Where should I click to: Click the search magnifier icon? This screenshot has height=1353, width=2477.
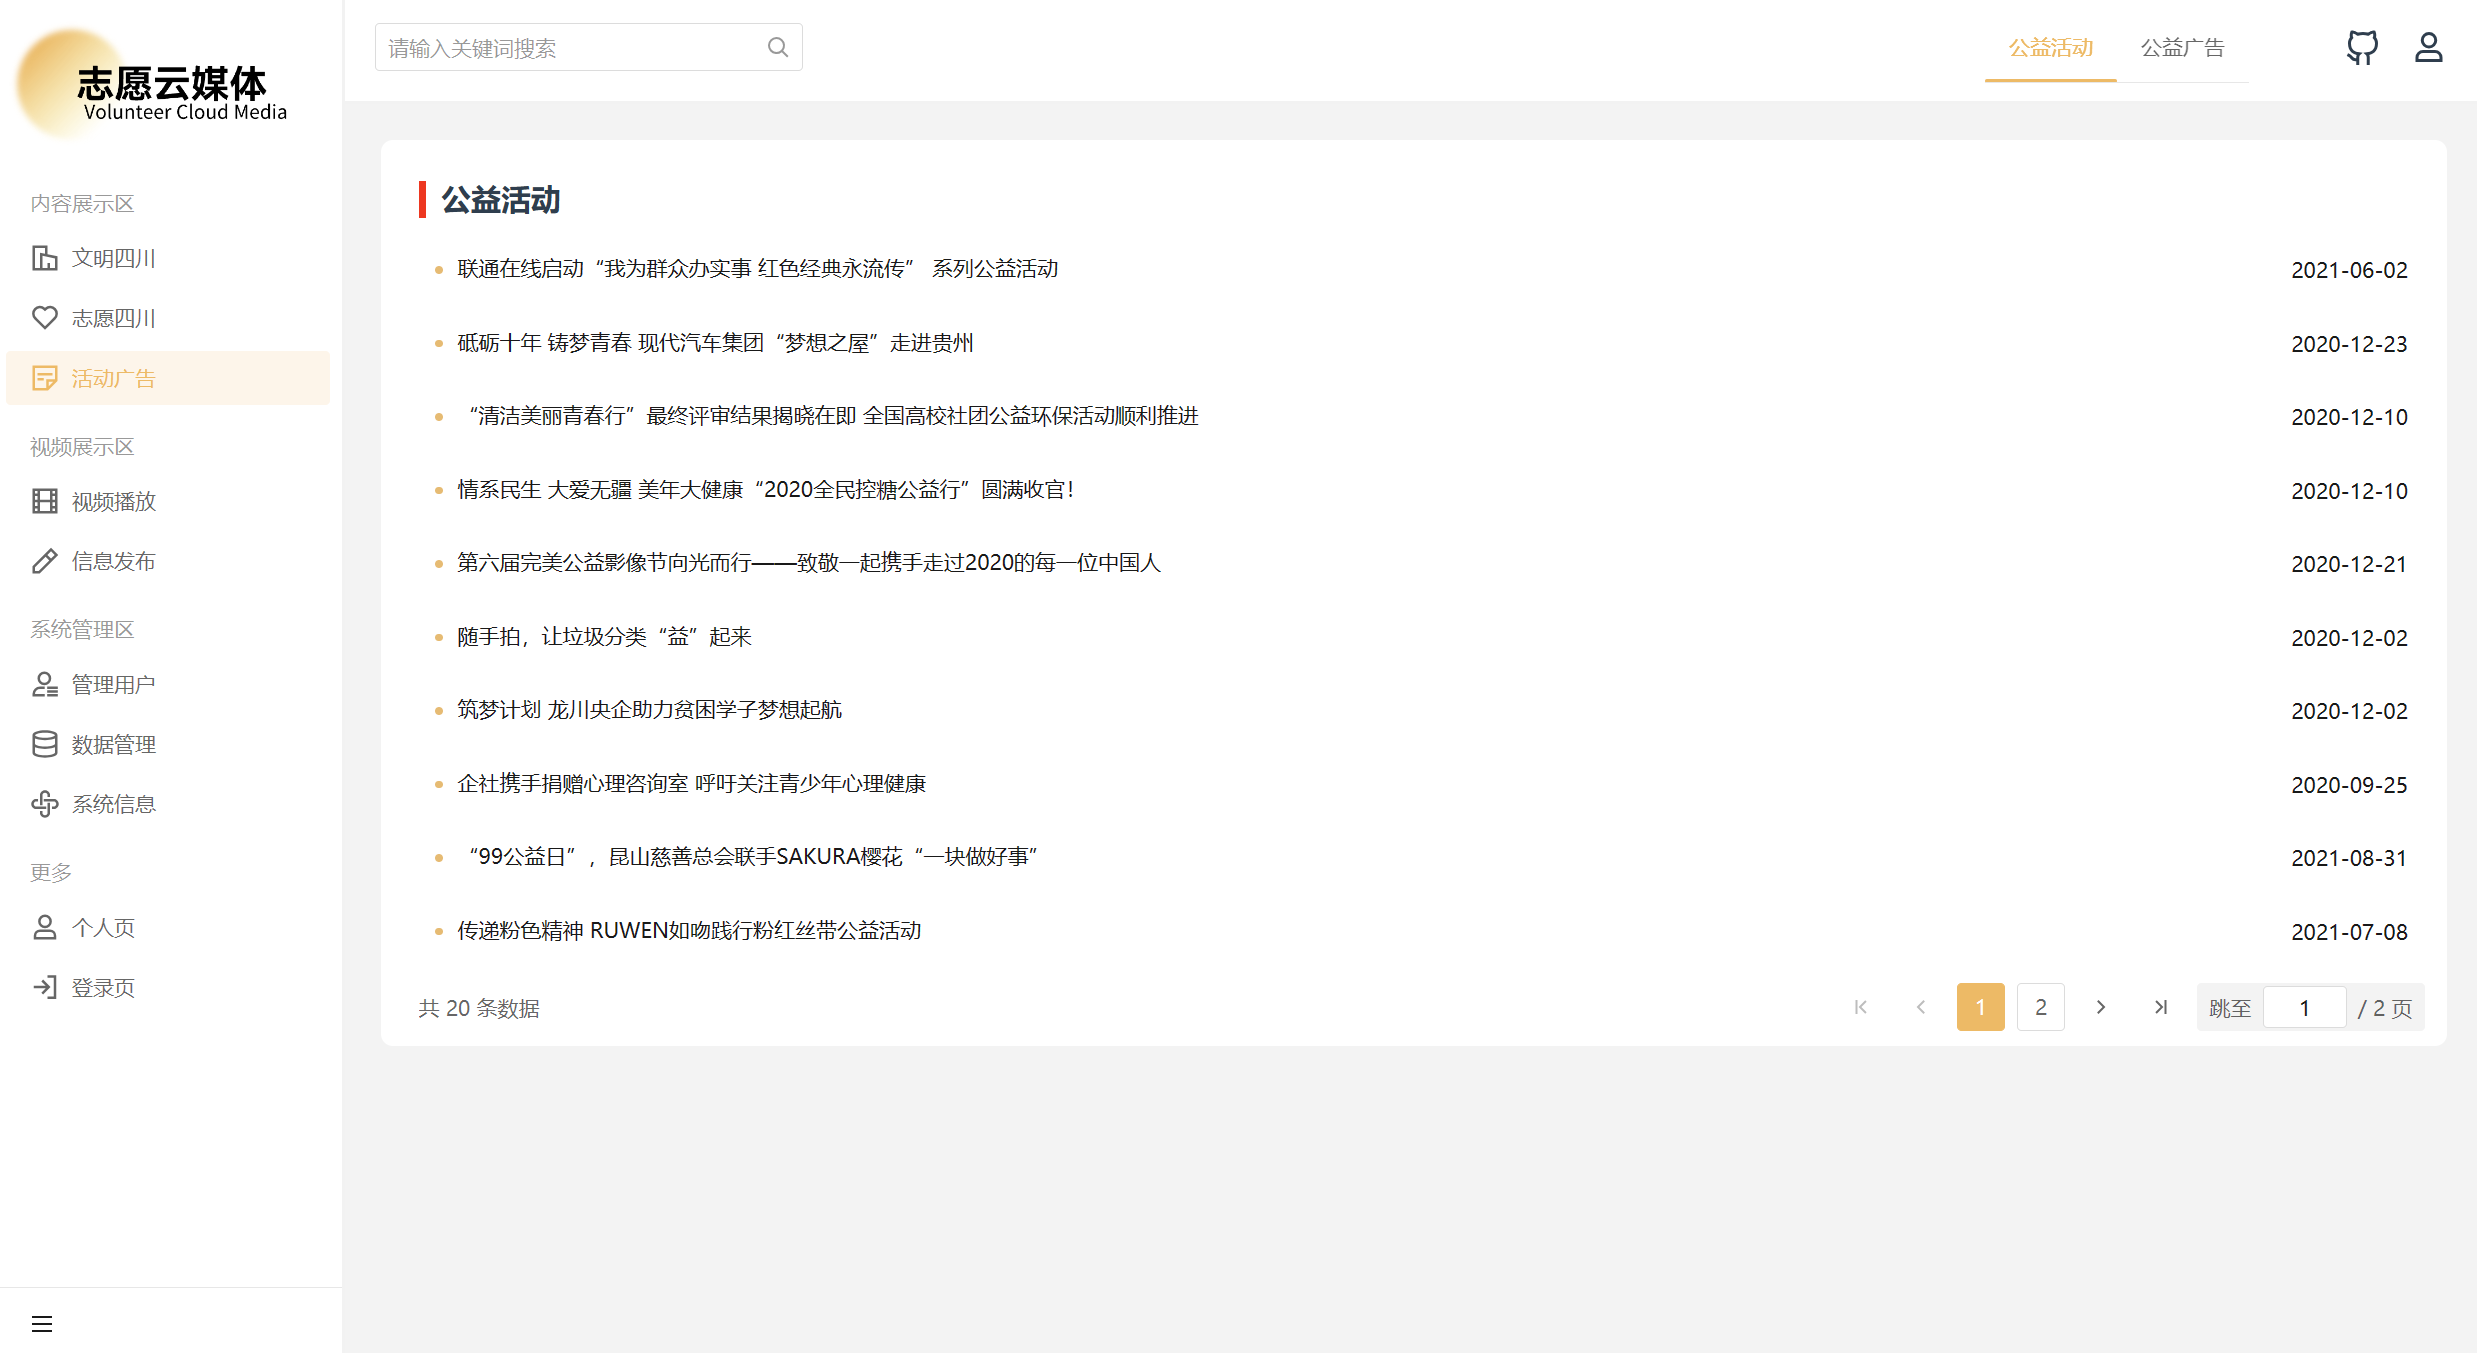[x=777, y=47]
